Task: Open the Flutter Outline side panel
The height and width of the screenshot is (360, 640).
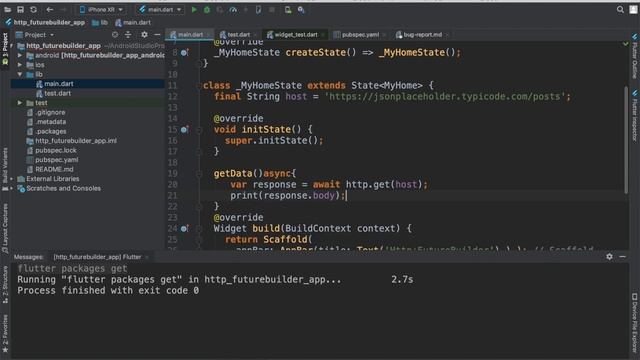Action: [635, 56]
